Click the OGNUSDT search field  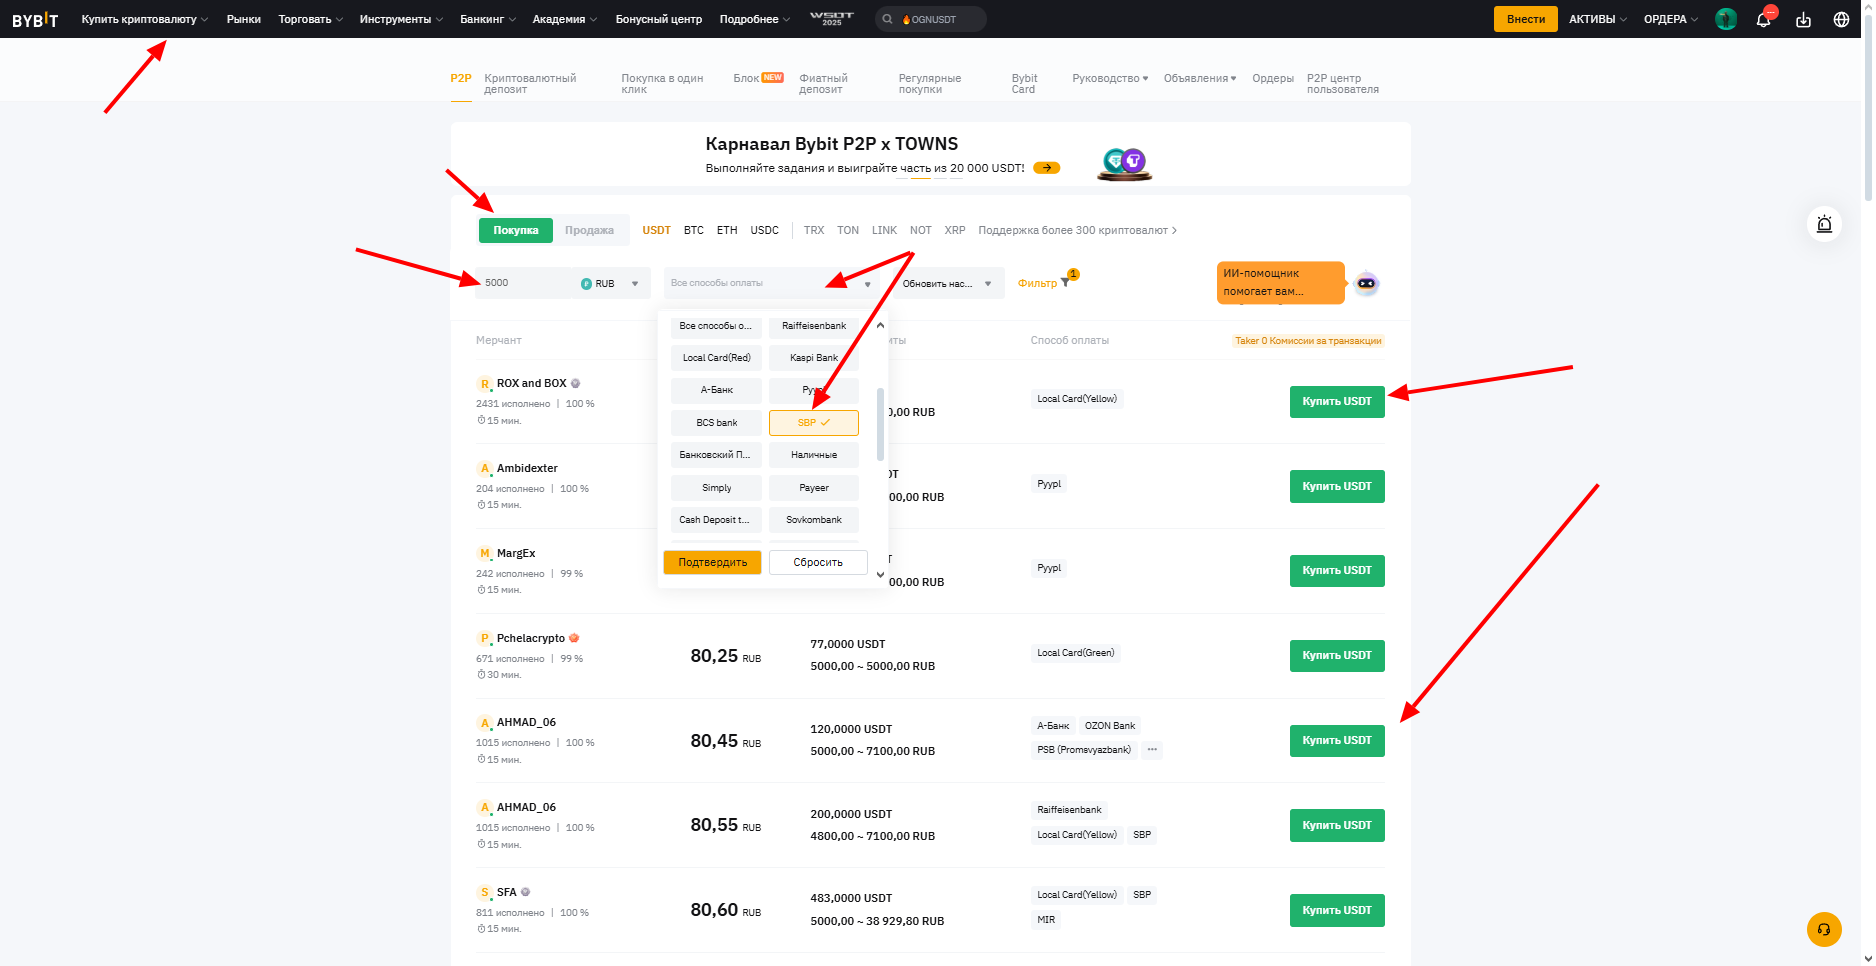(931, 19)
